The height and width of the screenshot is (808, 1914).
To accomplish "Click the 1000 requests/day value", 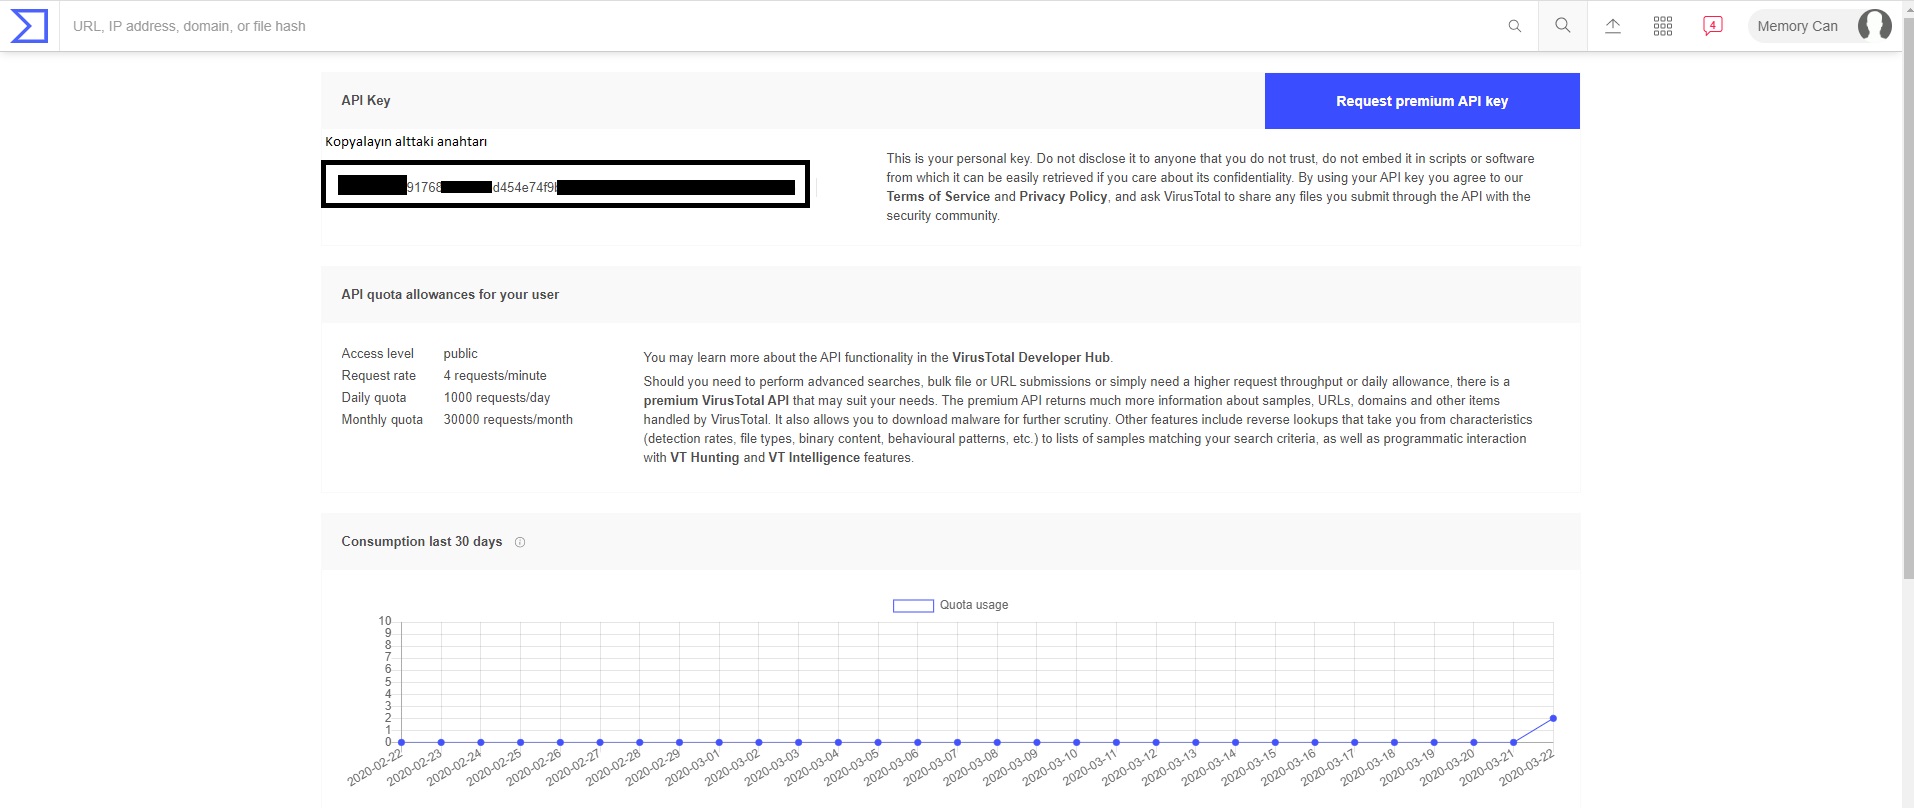I will [497, 397].
